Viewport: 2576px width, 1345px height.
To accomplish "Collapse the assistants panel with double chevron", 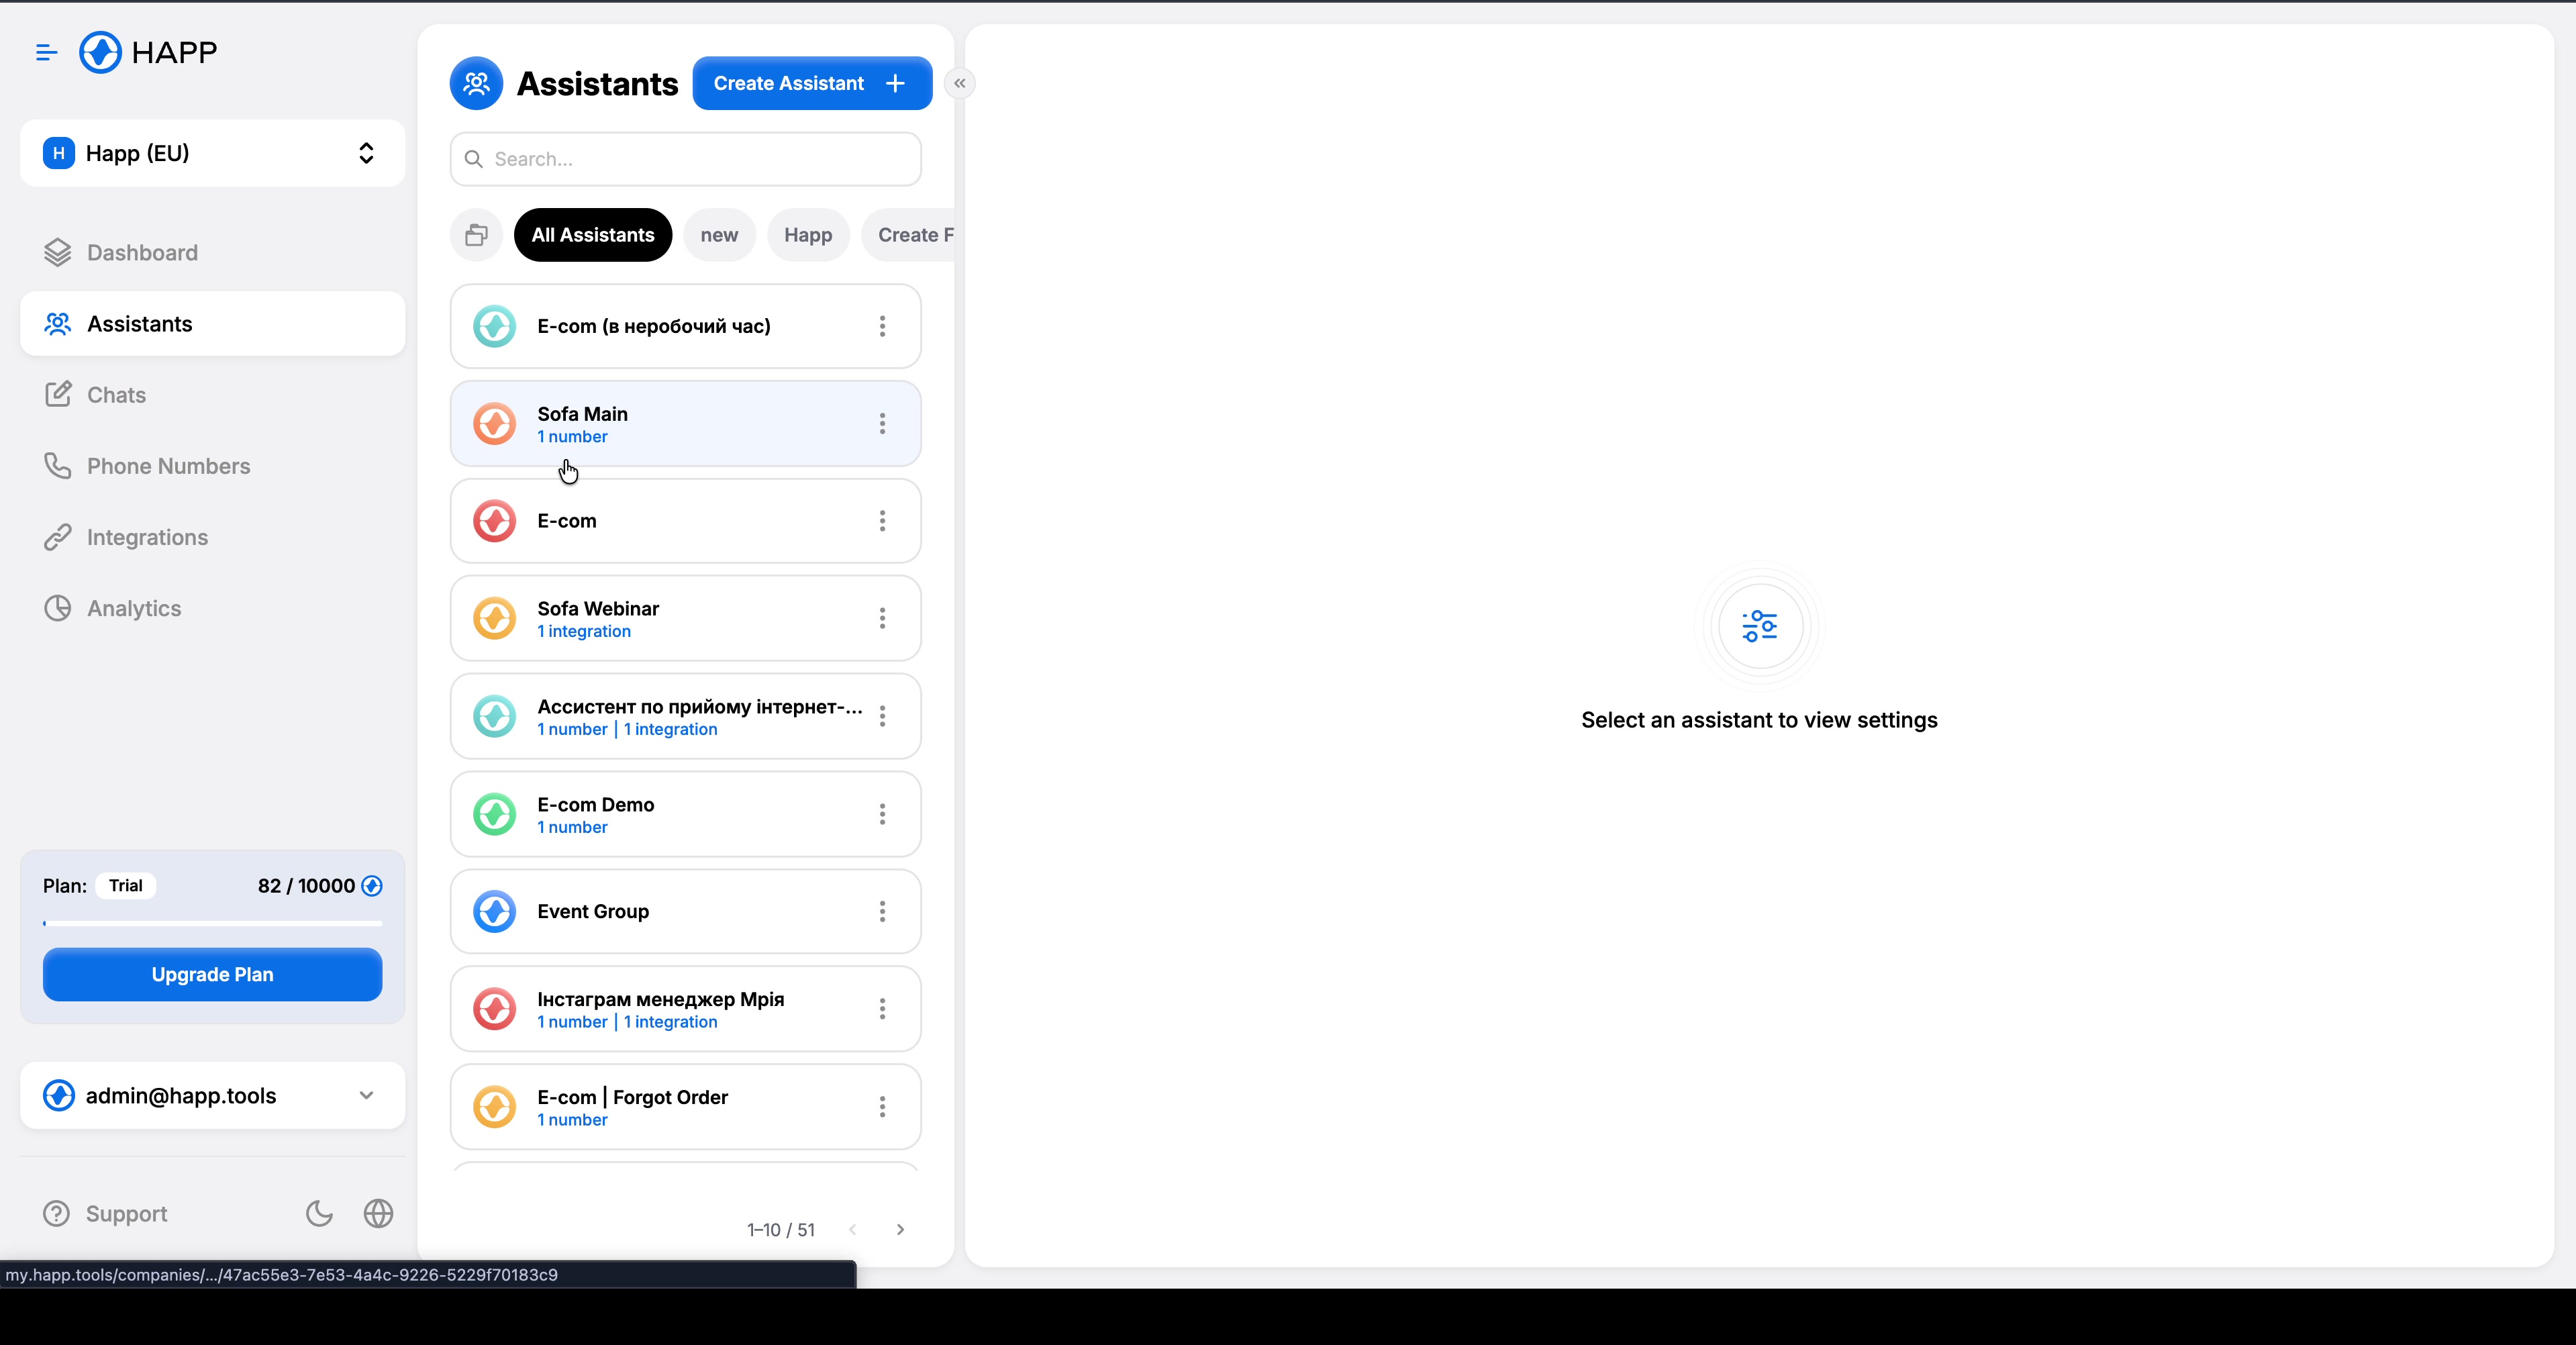I will click(x=959, y=83).
